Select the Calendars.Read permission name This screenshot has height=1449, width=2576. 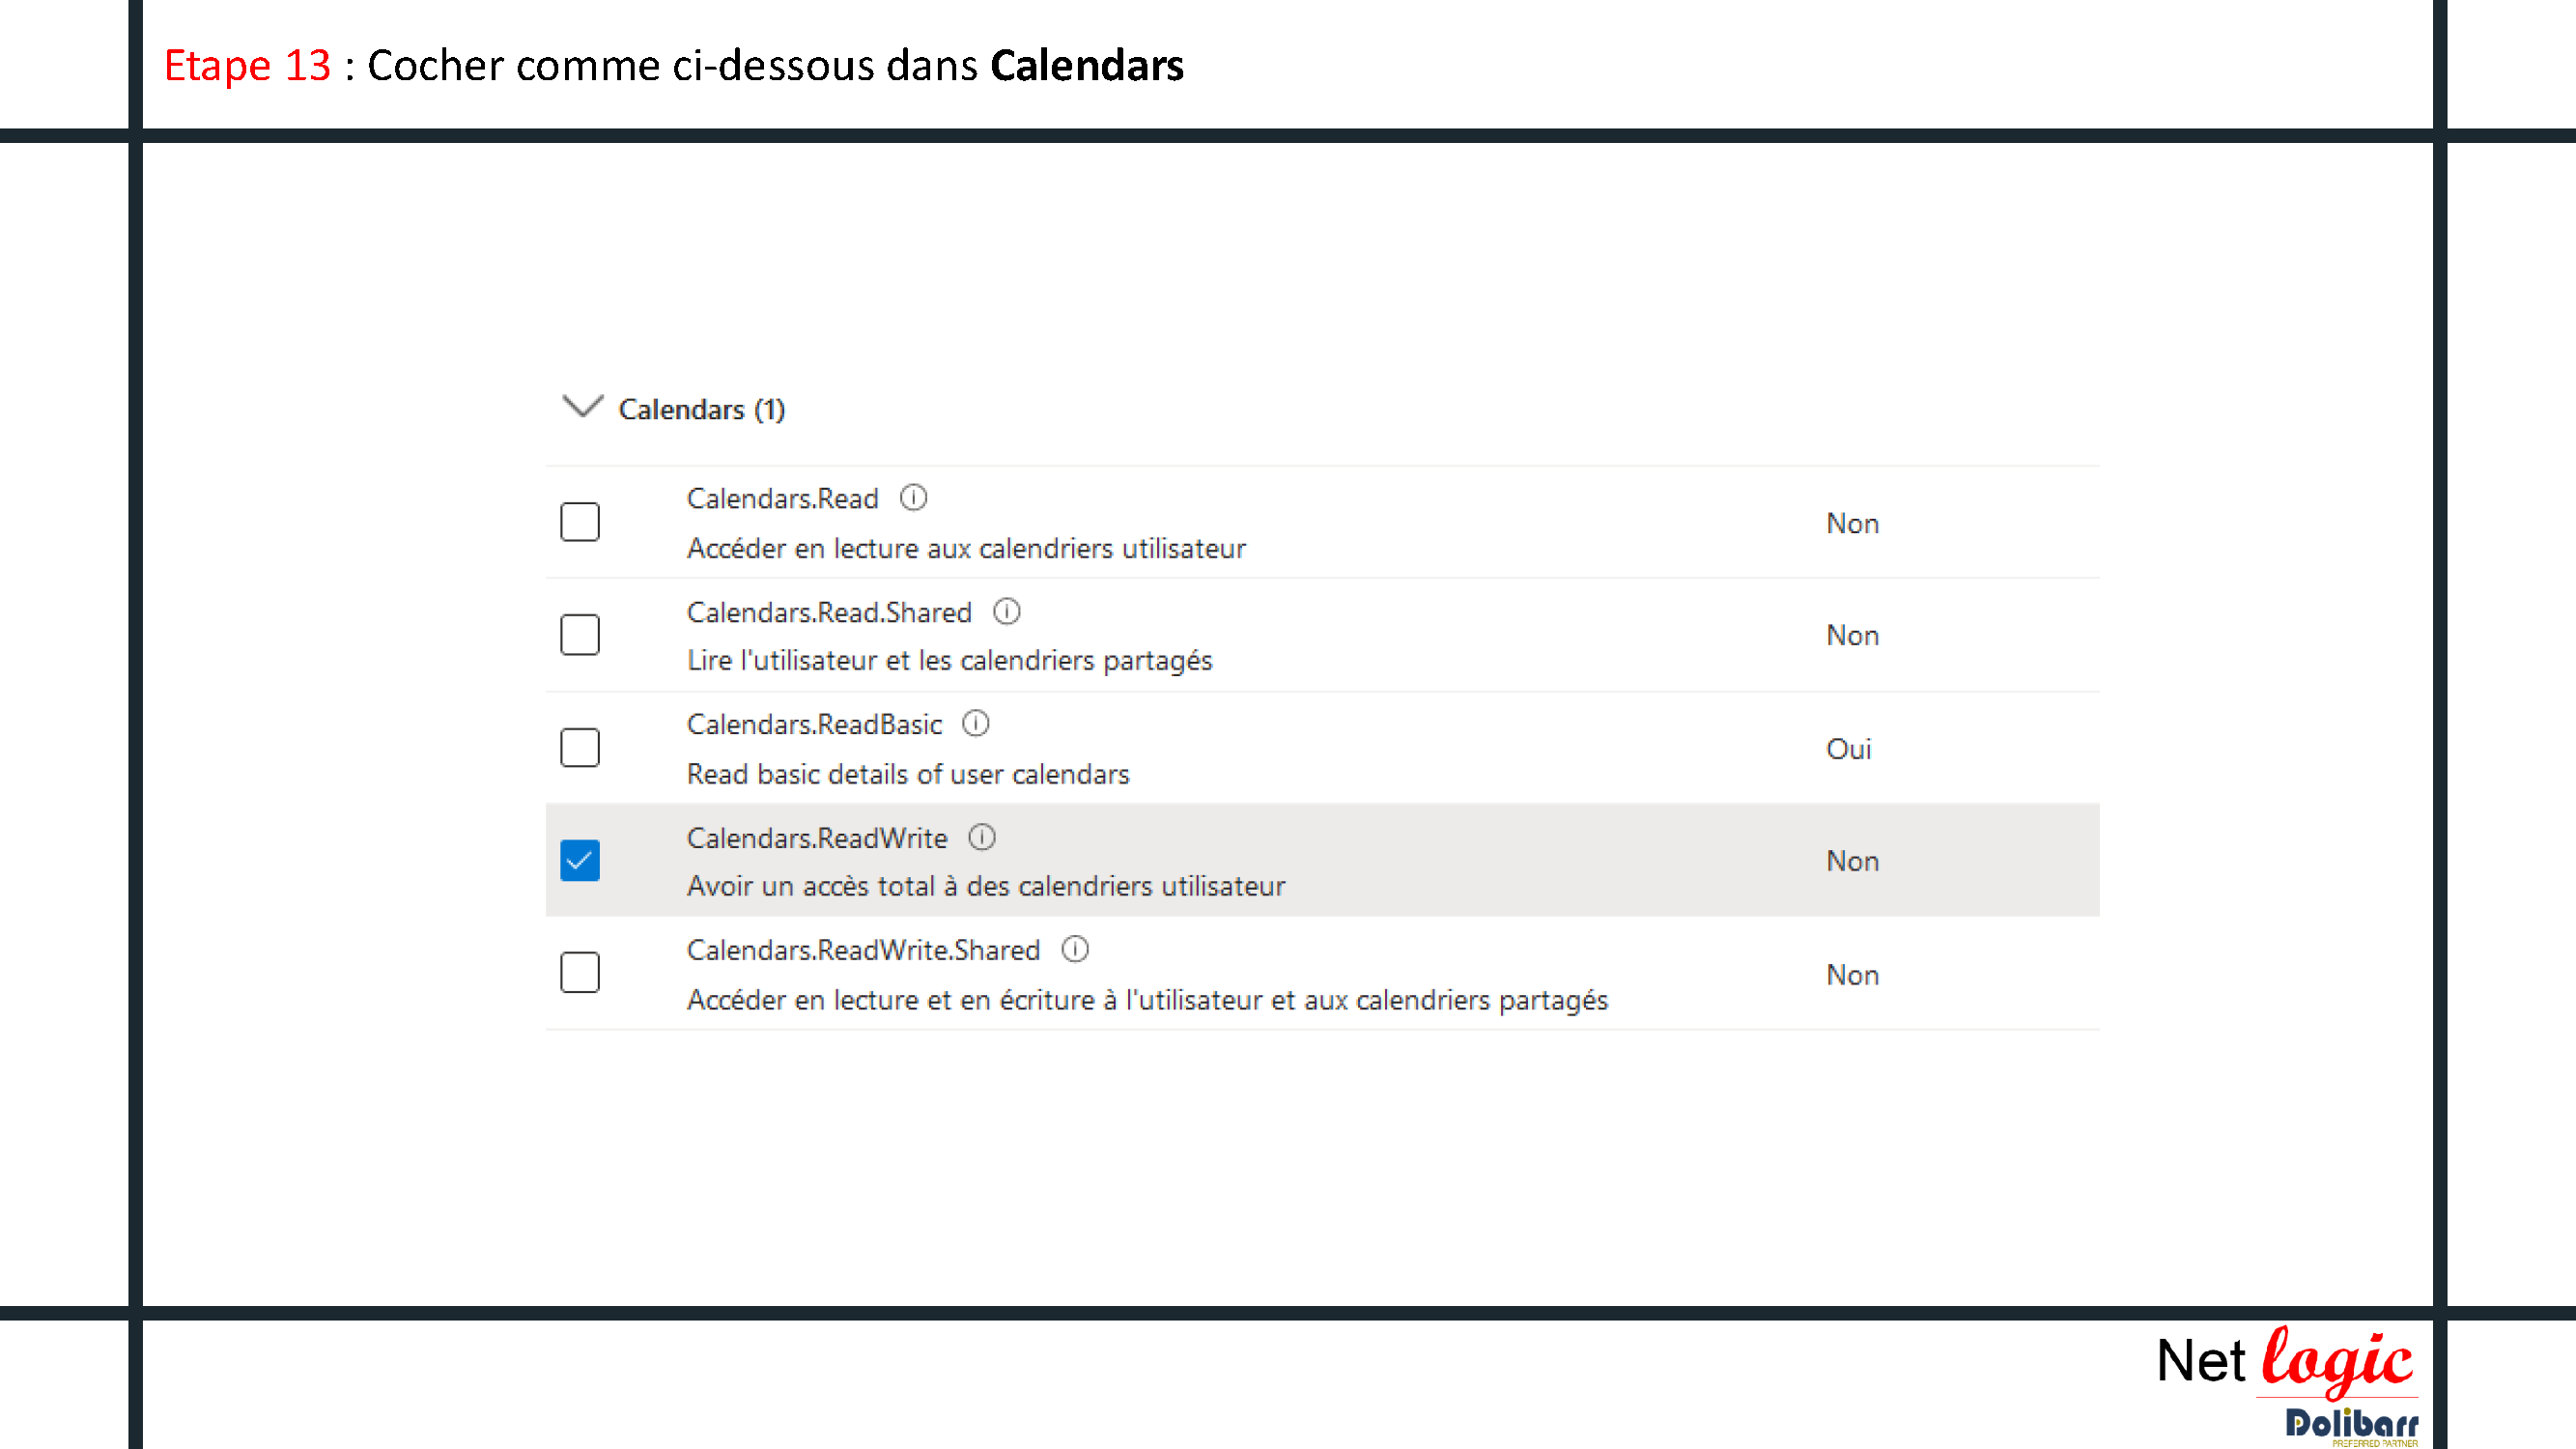(x=782, y=498)
